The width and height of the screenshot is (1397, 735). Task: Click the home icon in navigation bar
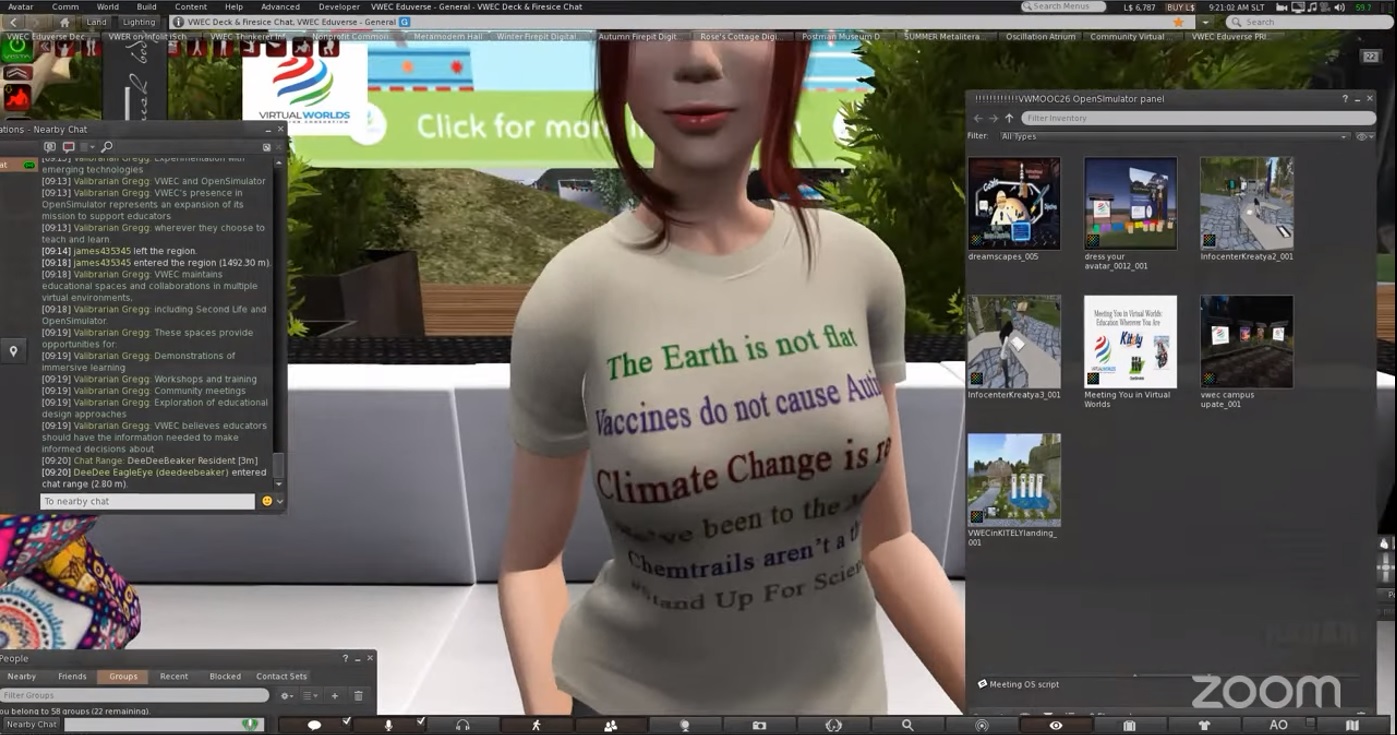coord(65,22)
